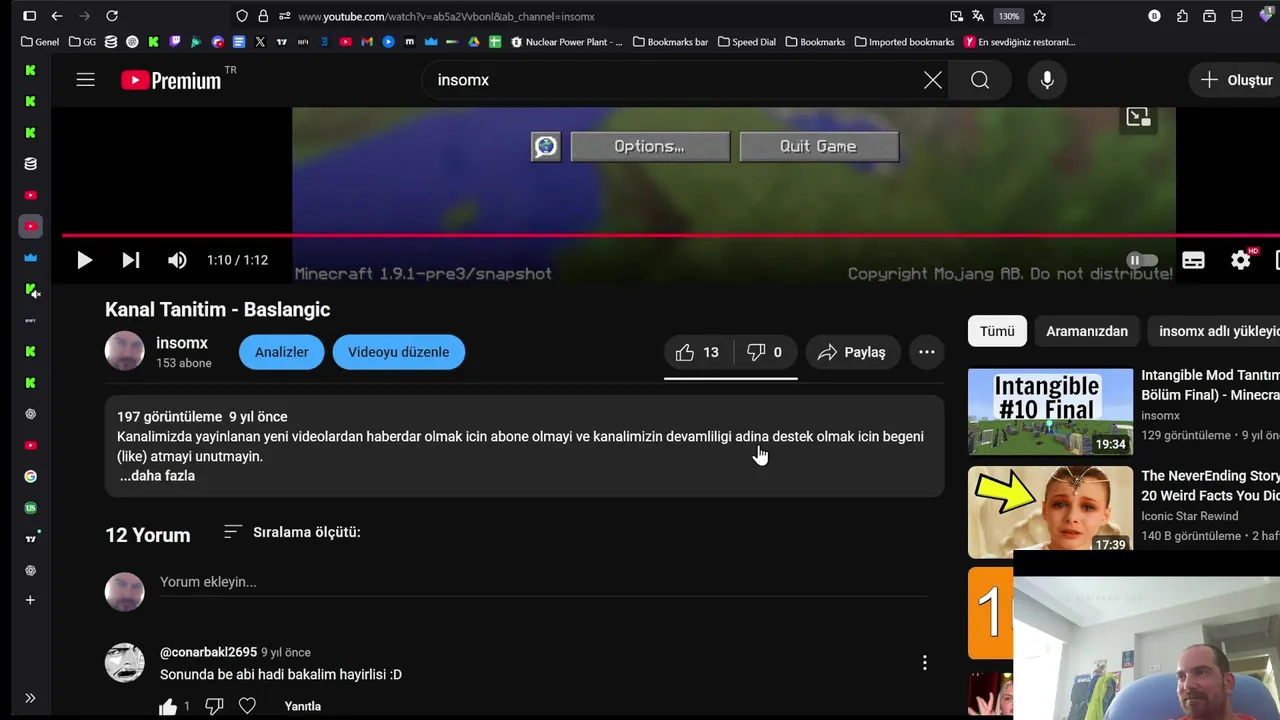The height and width of the screenshot is (720, 1280).
Task: Open Analizler for this video
Action: click(281, 352)
